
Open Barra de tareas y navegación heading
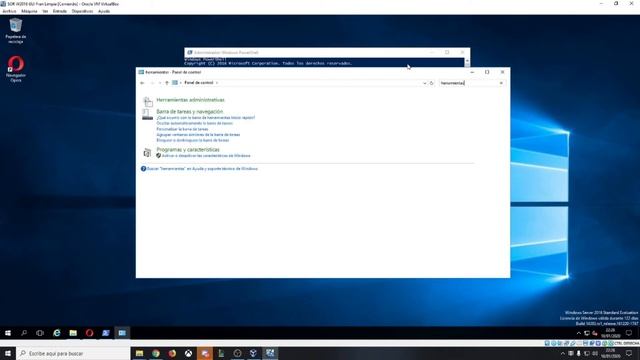(189, 111)
